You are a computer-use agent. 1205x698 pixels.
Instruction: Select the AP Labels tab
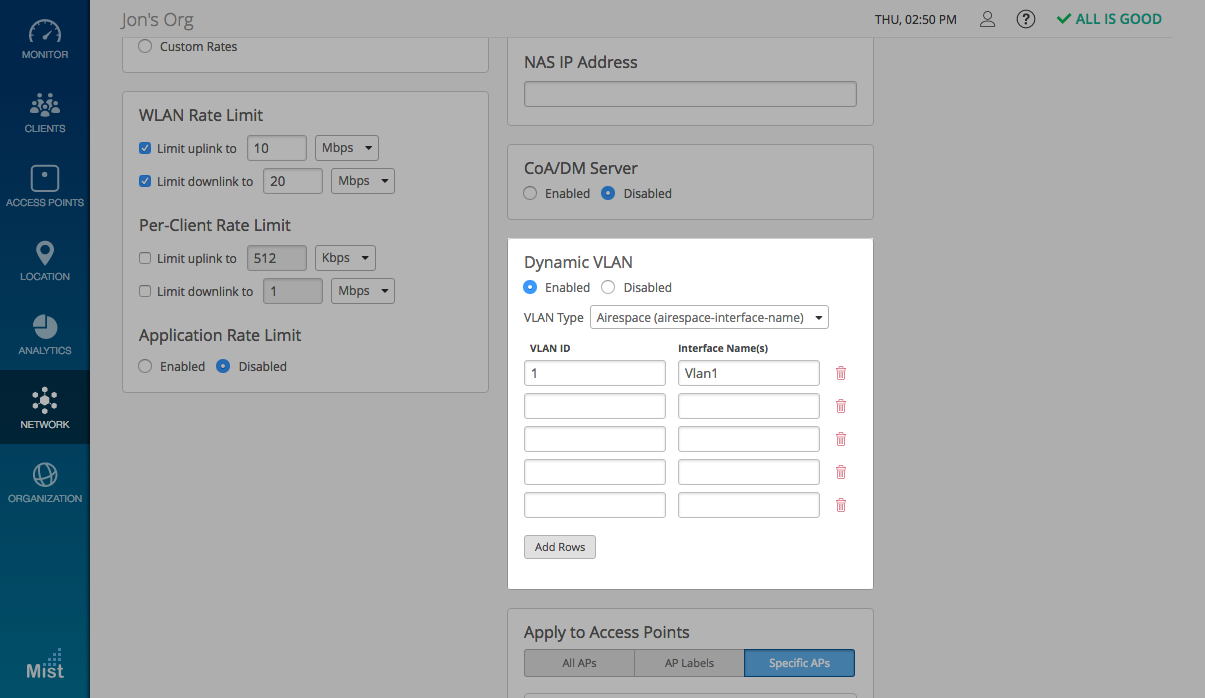click(689, 663)
